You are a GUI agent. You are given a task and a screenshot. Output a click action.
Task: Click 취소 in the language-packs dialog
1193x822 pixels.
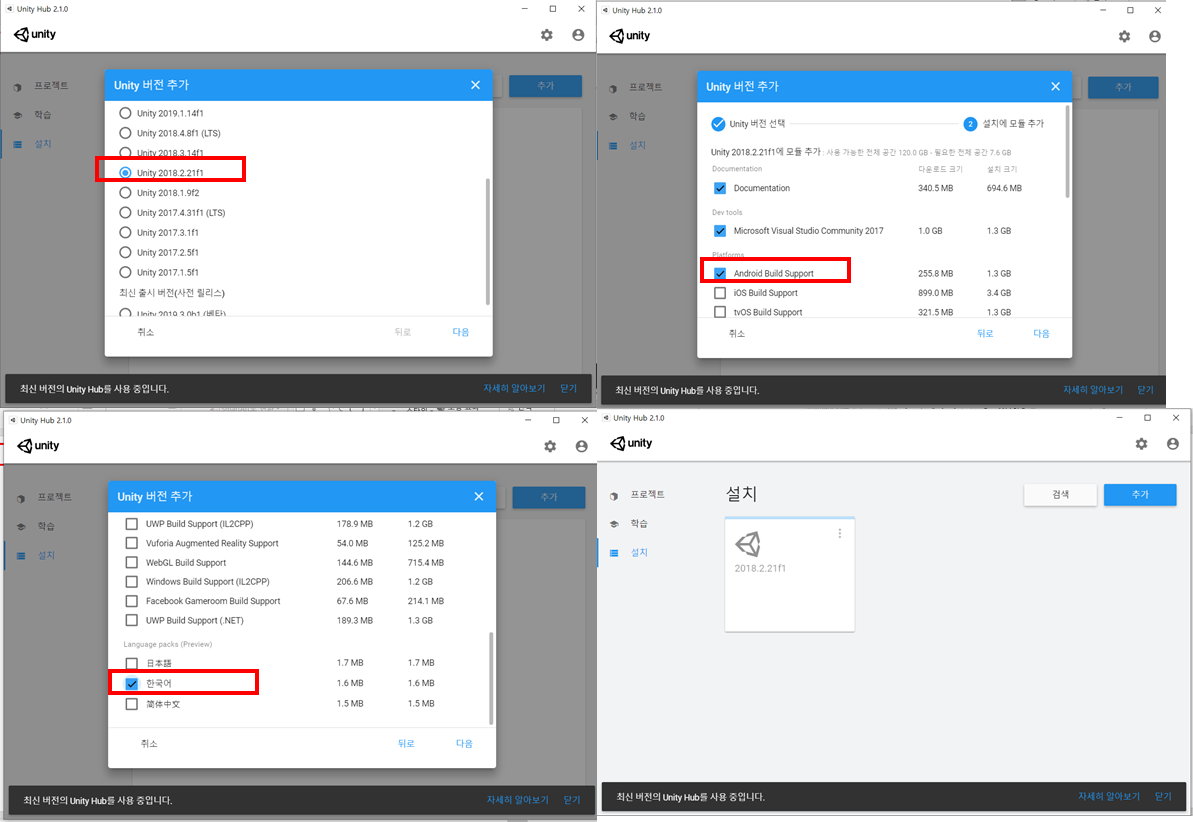(x=149, y=744)
